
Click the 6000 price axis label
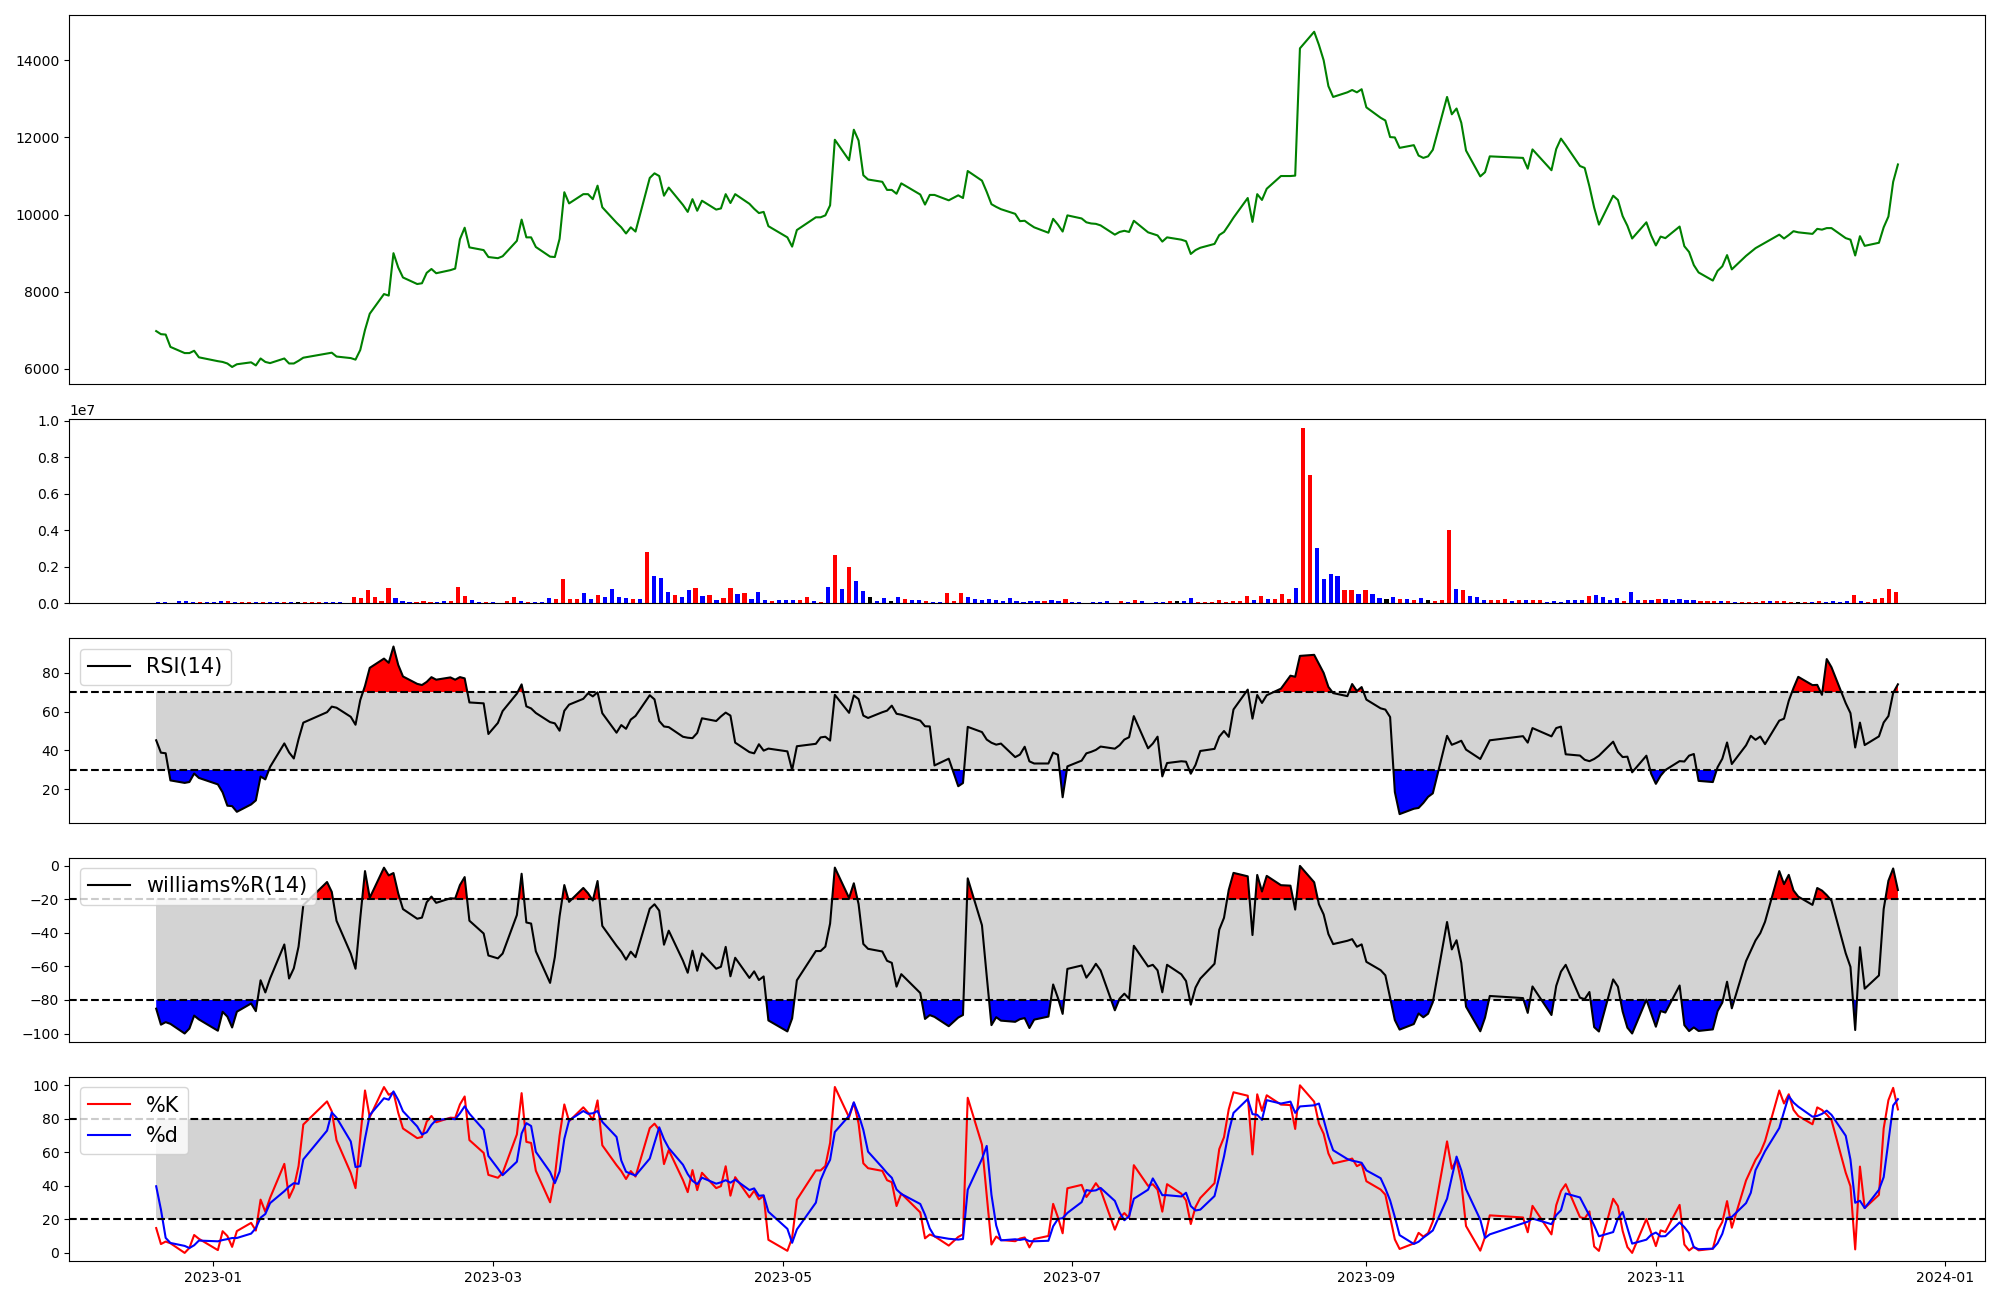point(42,370)
